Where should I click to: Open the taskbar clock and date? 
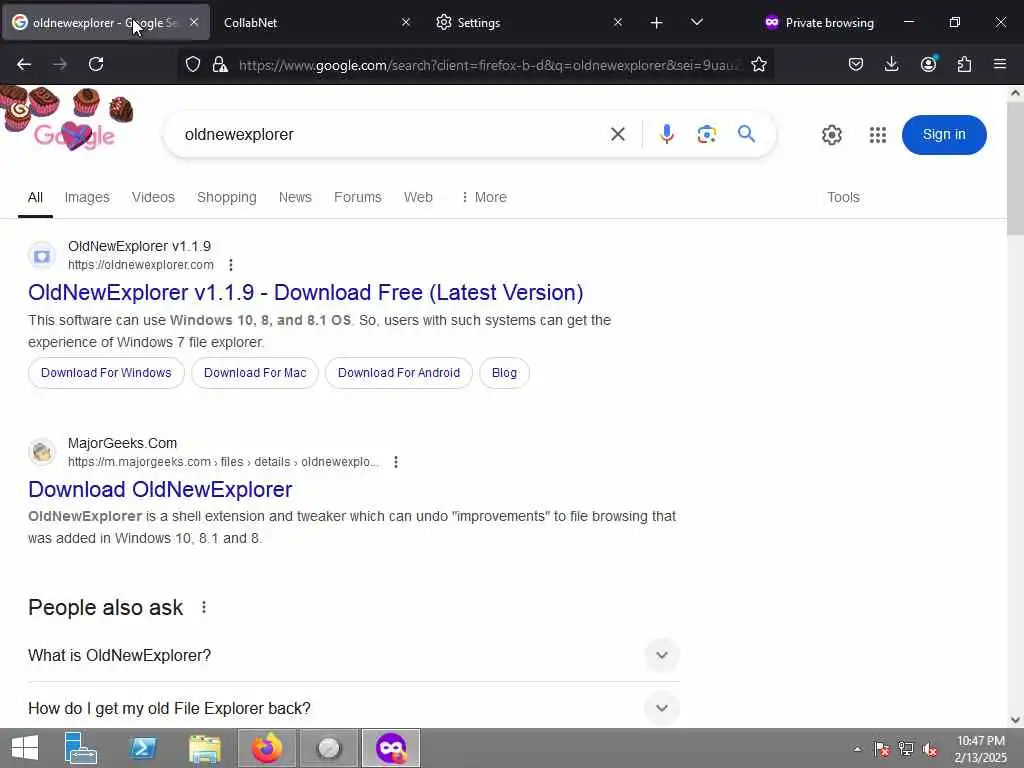(x=980, y=749)
